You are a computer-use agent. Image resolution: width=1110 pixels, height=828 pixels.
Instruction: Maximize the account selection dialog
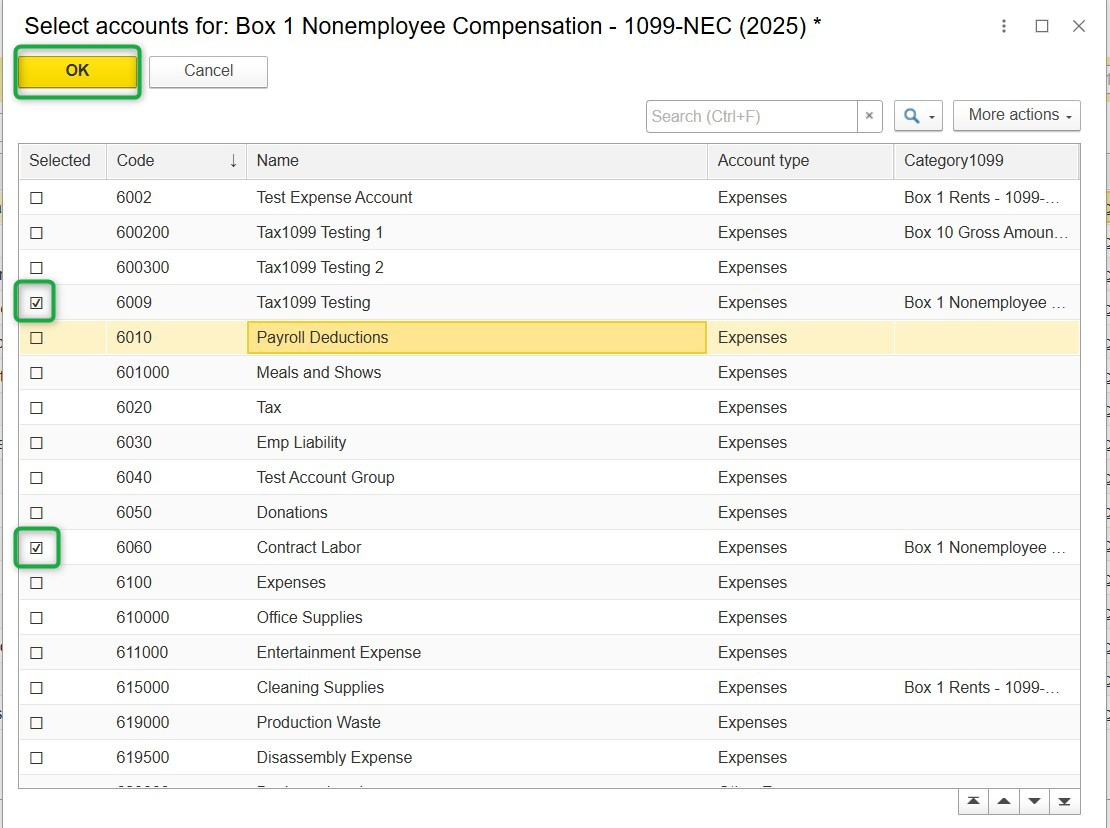[1042, 27]
